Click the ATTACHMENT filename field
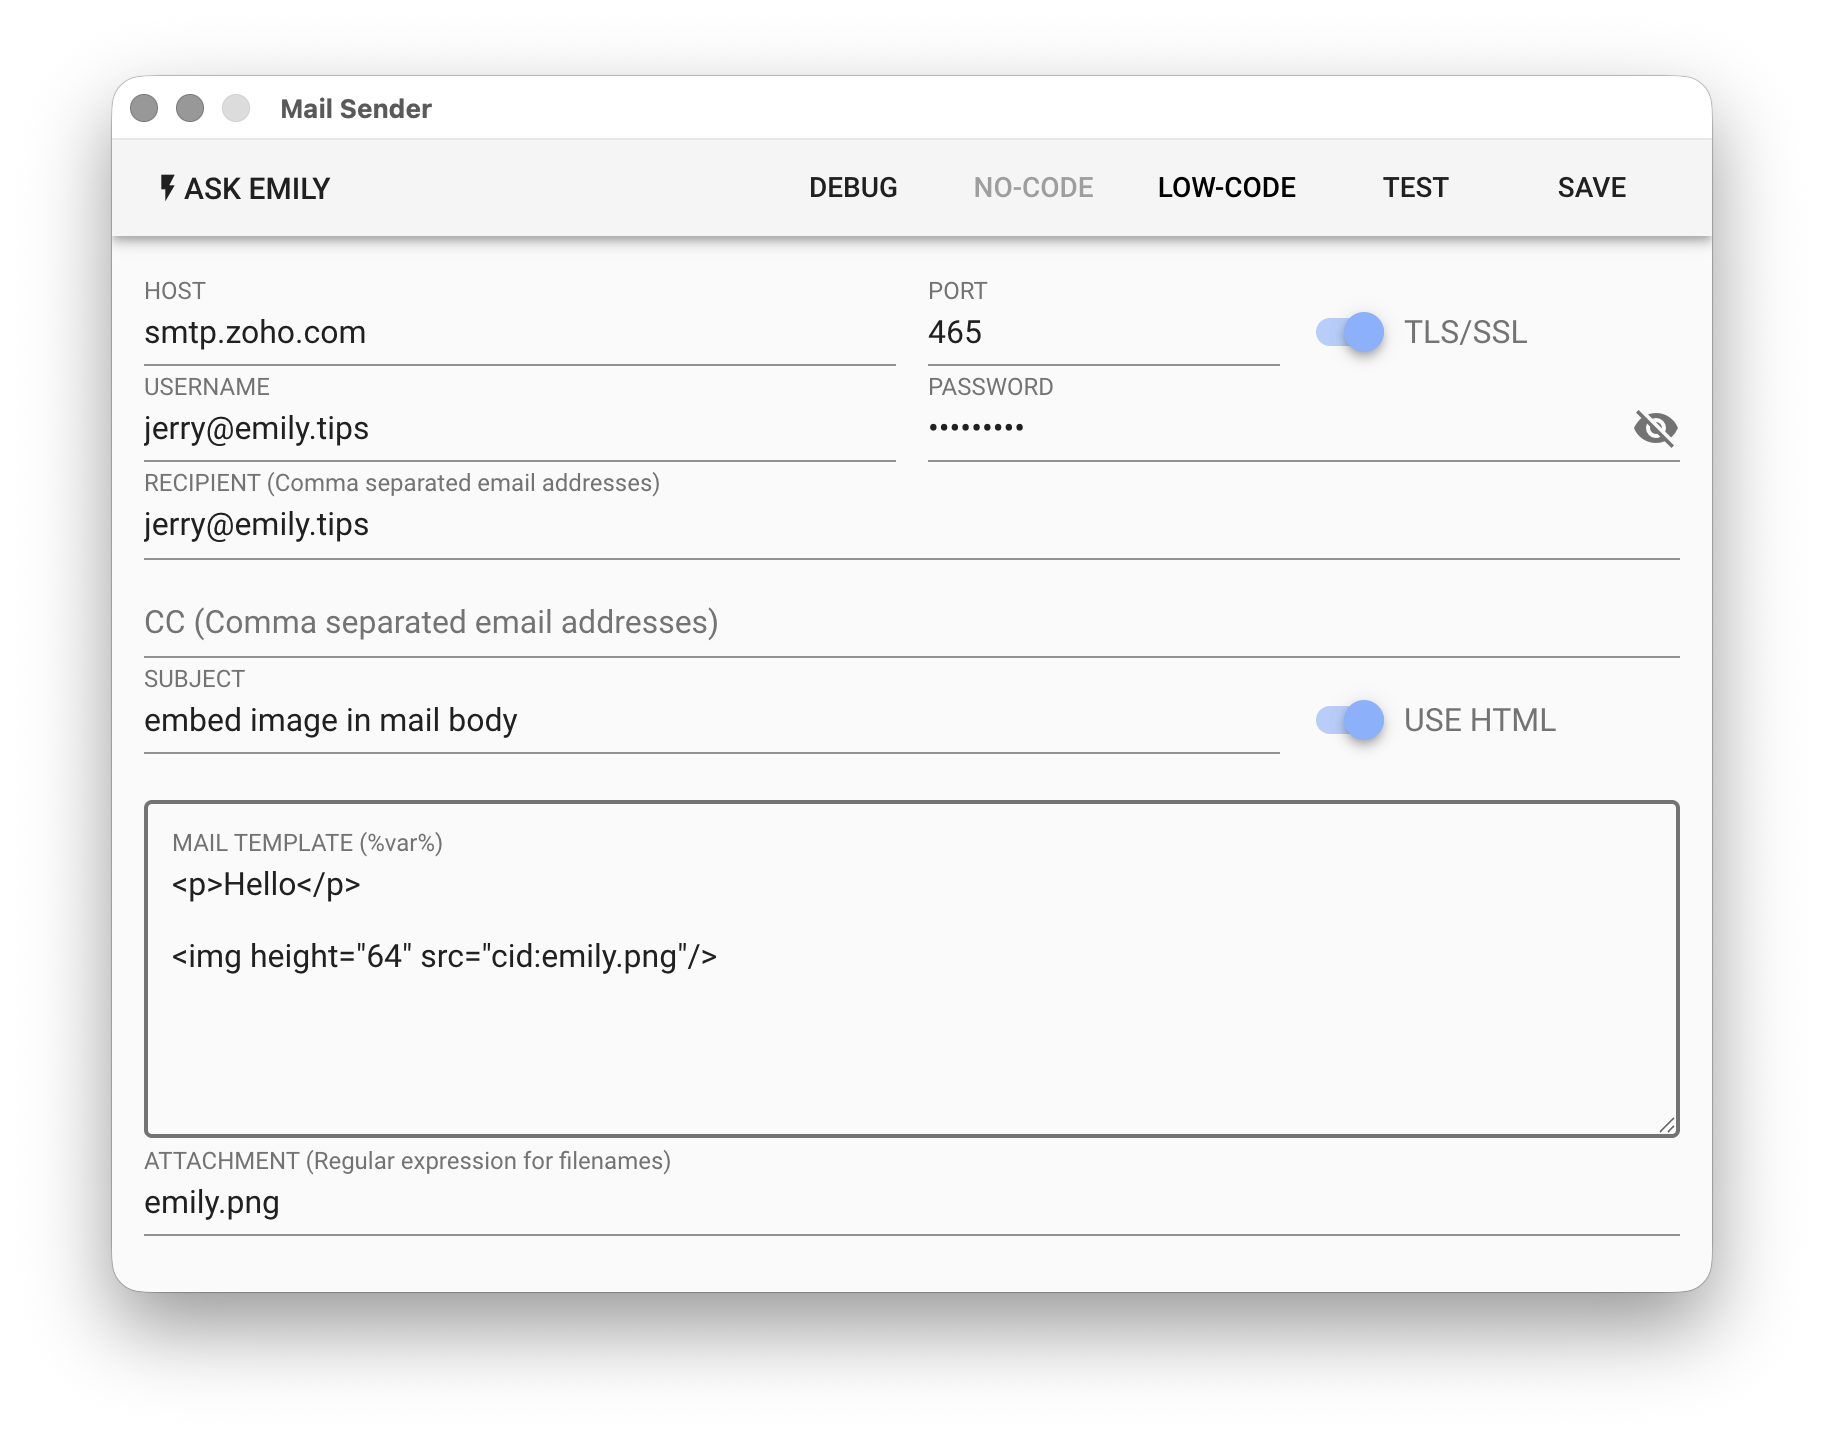1824x1440 pixels. tap(910, 1202)
